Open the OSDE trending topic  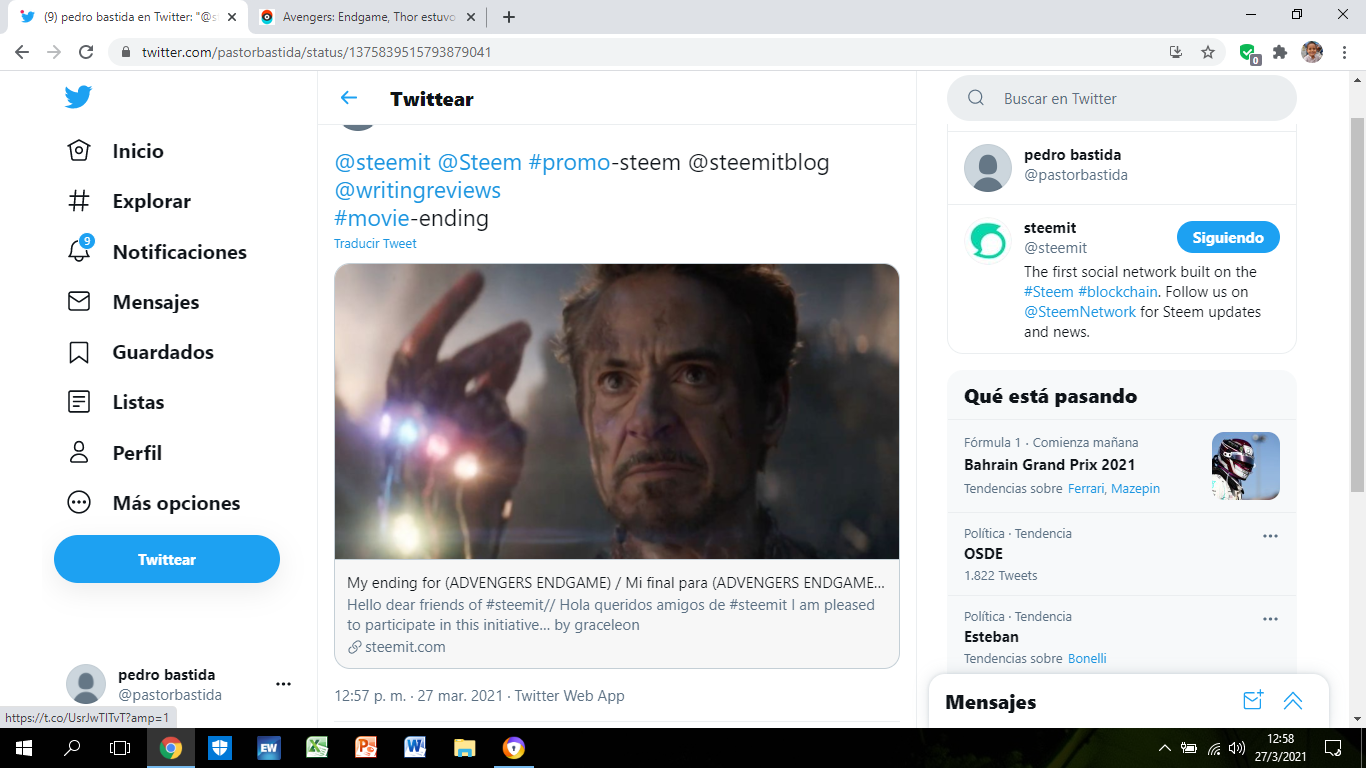pyautogui.click(x=983, y=554)
